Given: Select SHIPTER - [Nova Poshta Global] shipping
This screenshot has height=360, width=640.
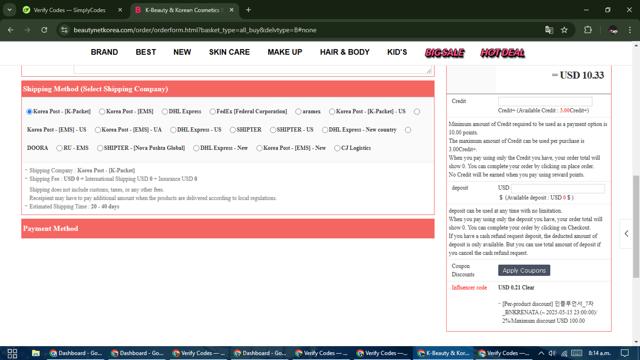Looking at the screenshot, I should [100, 148].
